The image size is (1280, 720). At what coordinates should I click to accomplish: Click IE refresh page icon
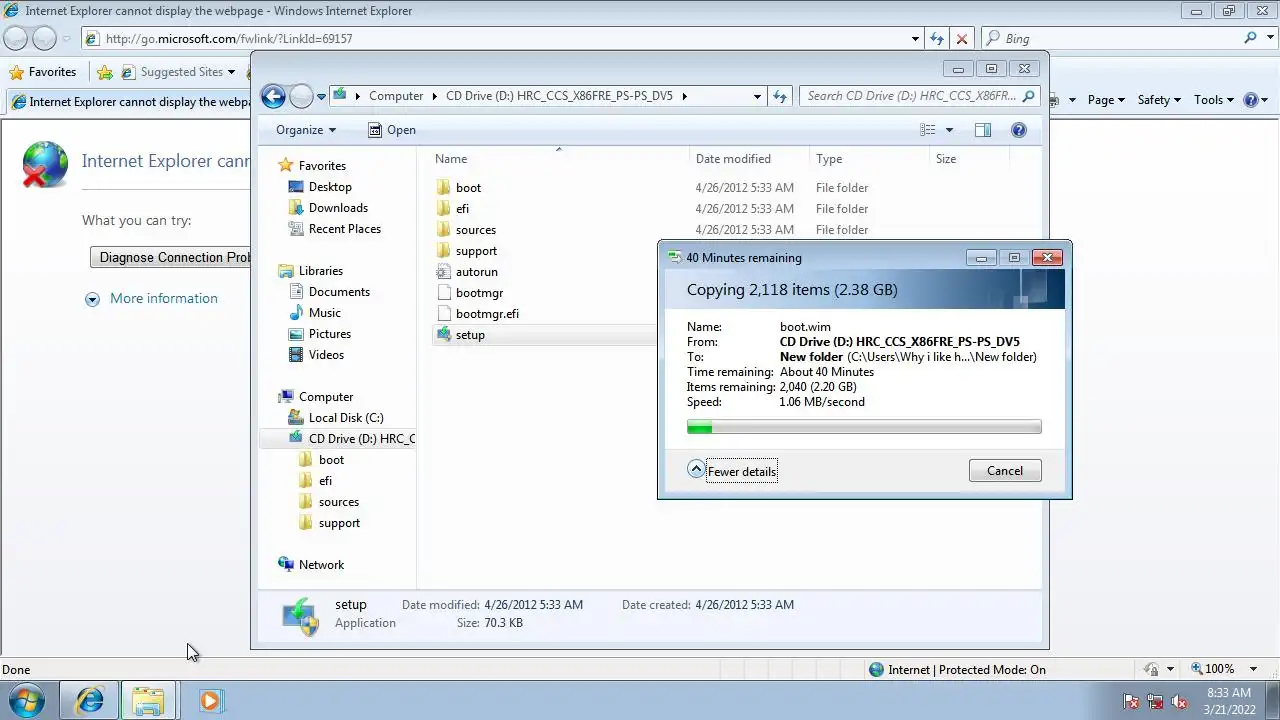click(x=937, y=38)
